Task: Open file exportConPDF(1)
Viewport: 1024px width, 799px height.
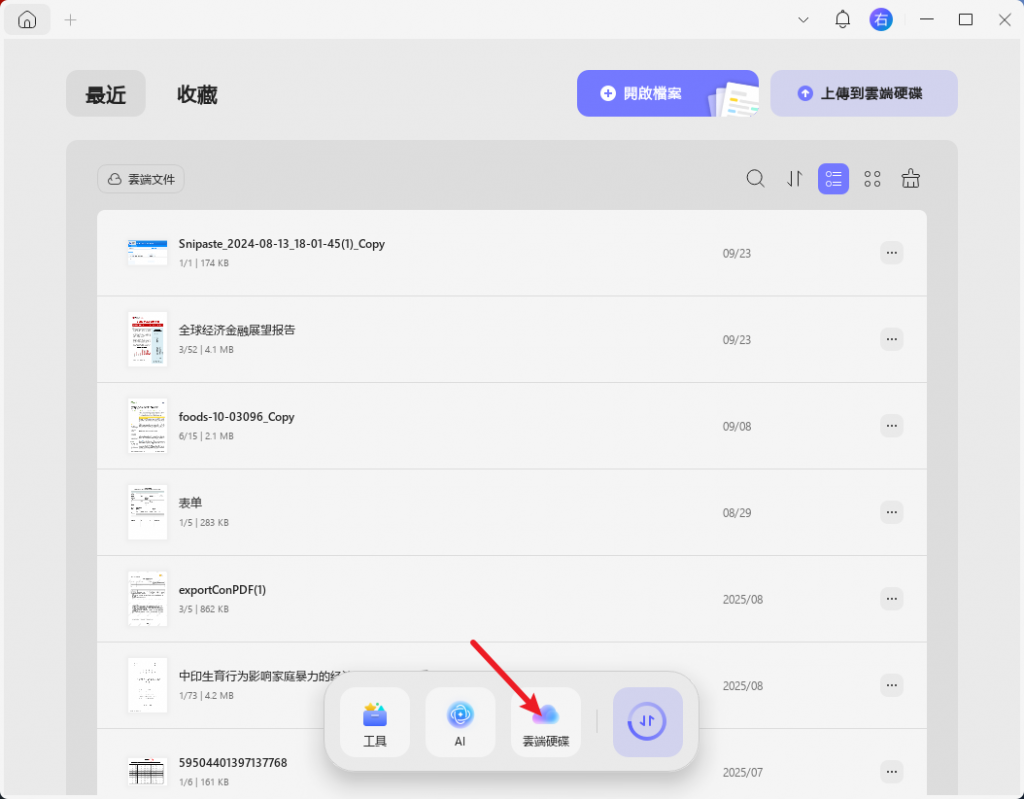Action: [x=222, y=590]
